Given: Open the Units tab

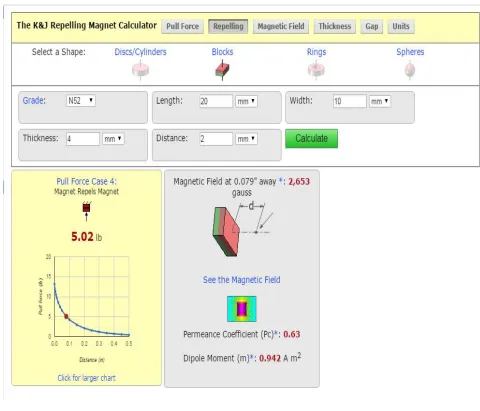Looking at the screenshot, I should [x=401, y=26].
